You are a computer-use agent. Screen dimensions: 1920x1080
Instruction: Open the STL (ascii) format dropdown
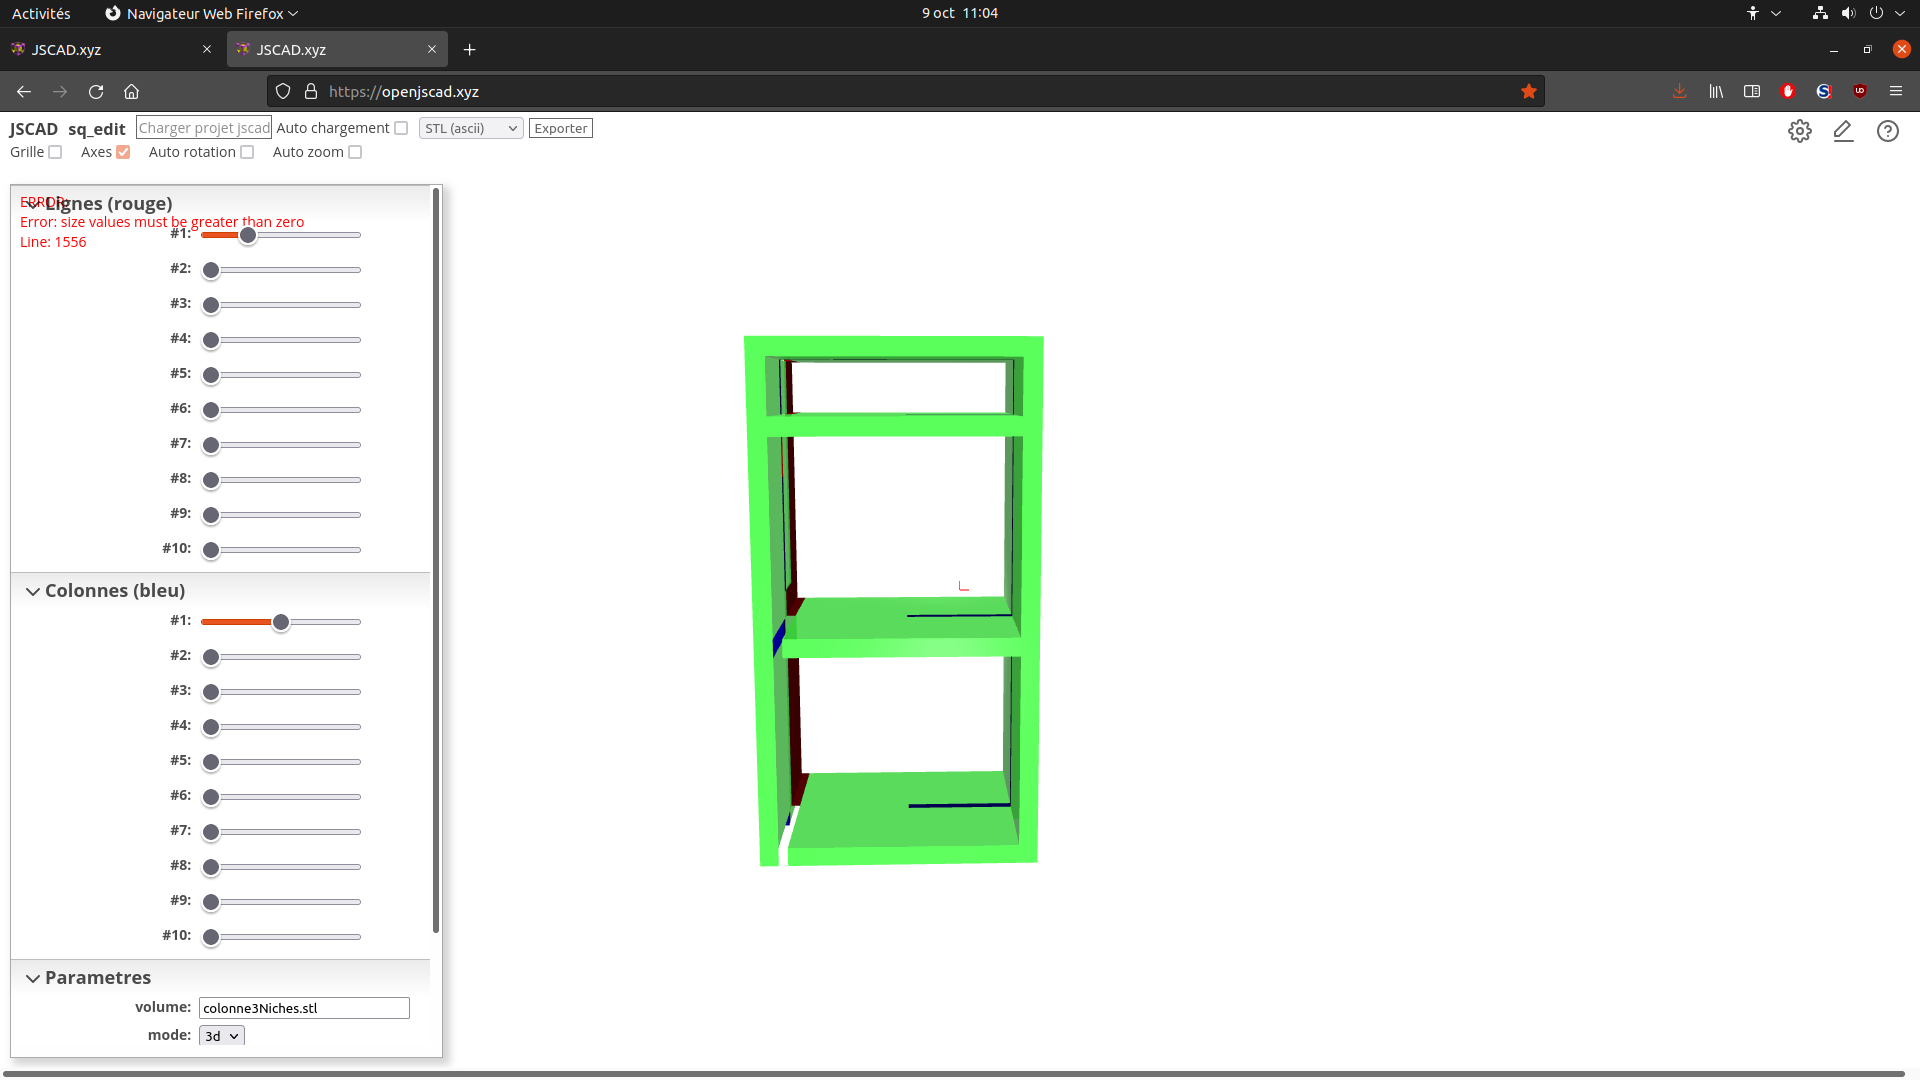point(470,128)
